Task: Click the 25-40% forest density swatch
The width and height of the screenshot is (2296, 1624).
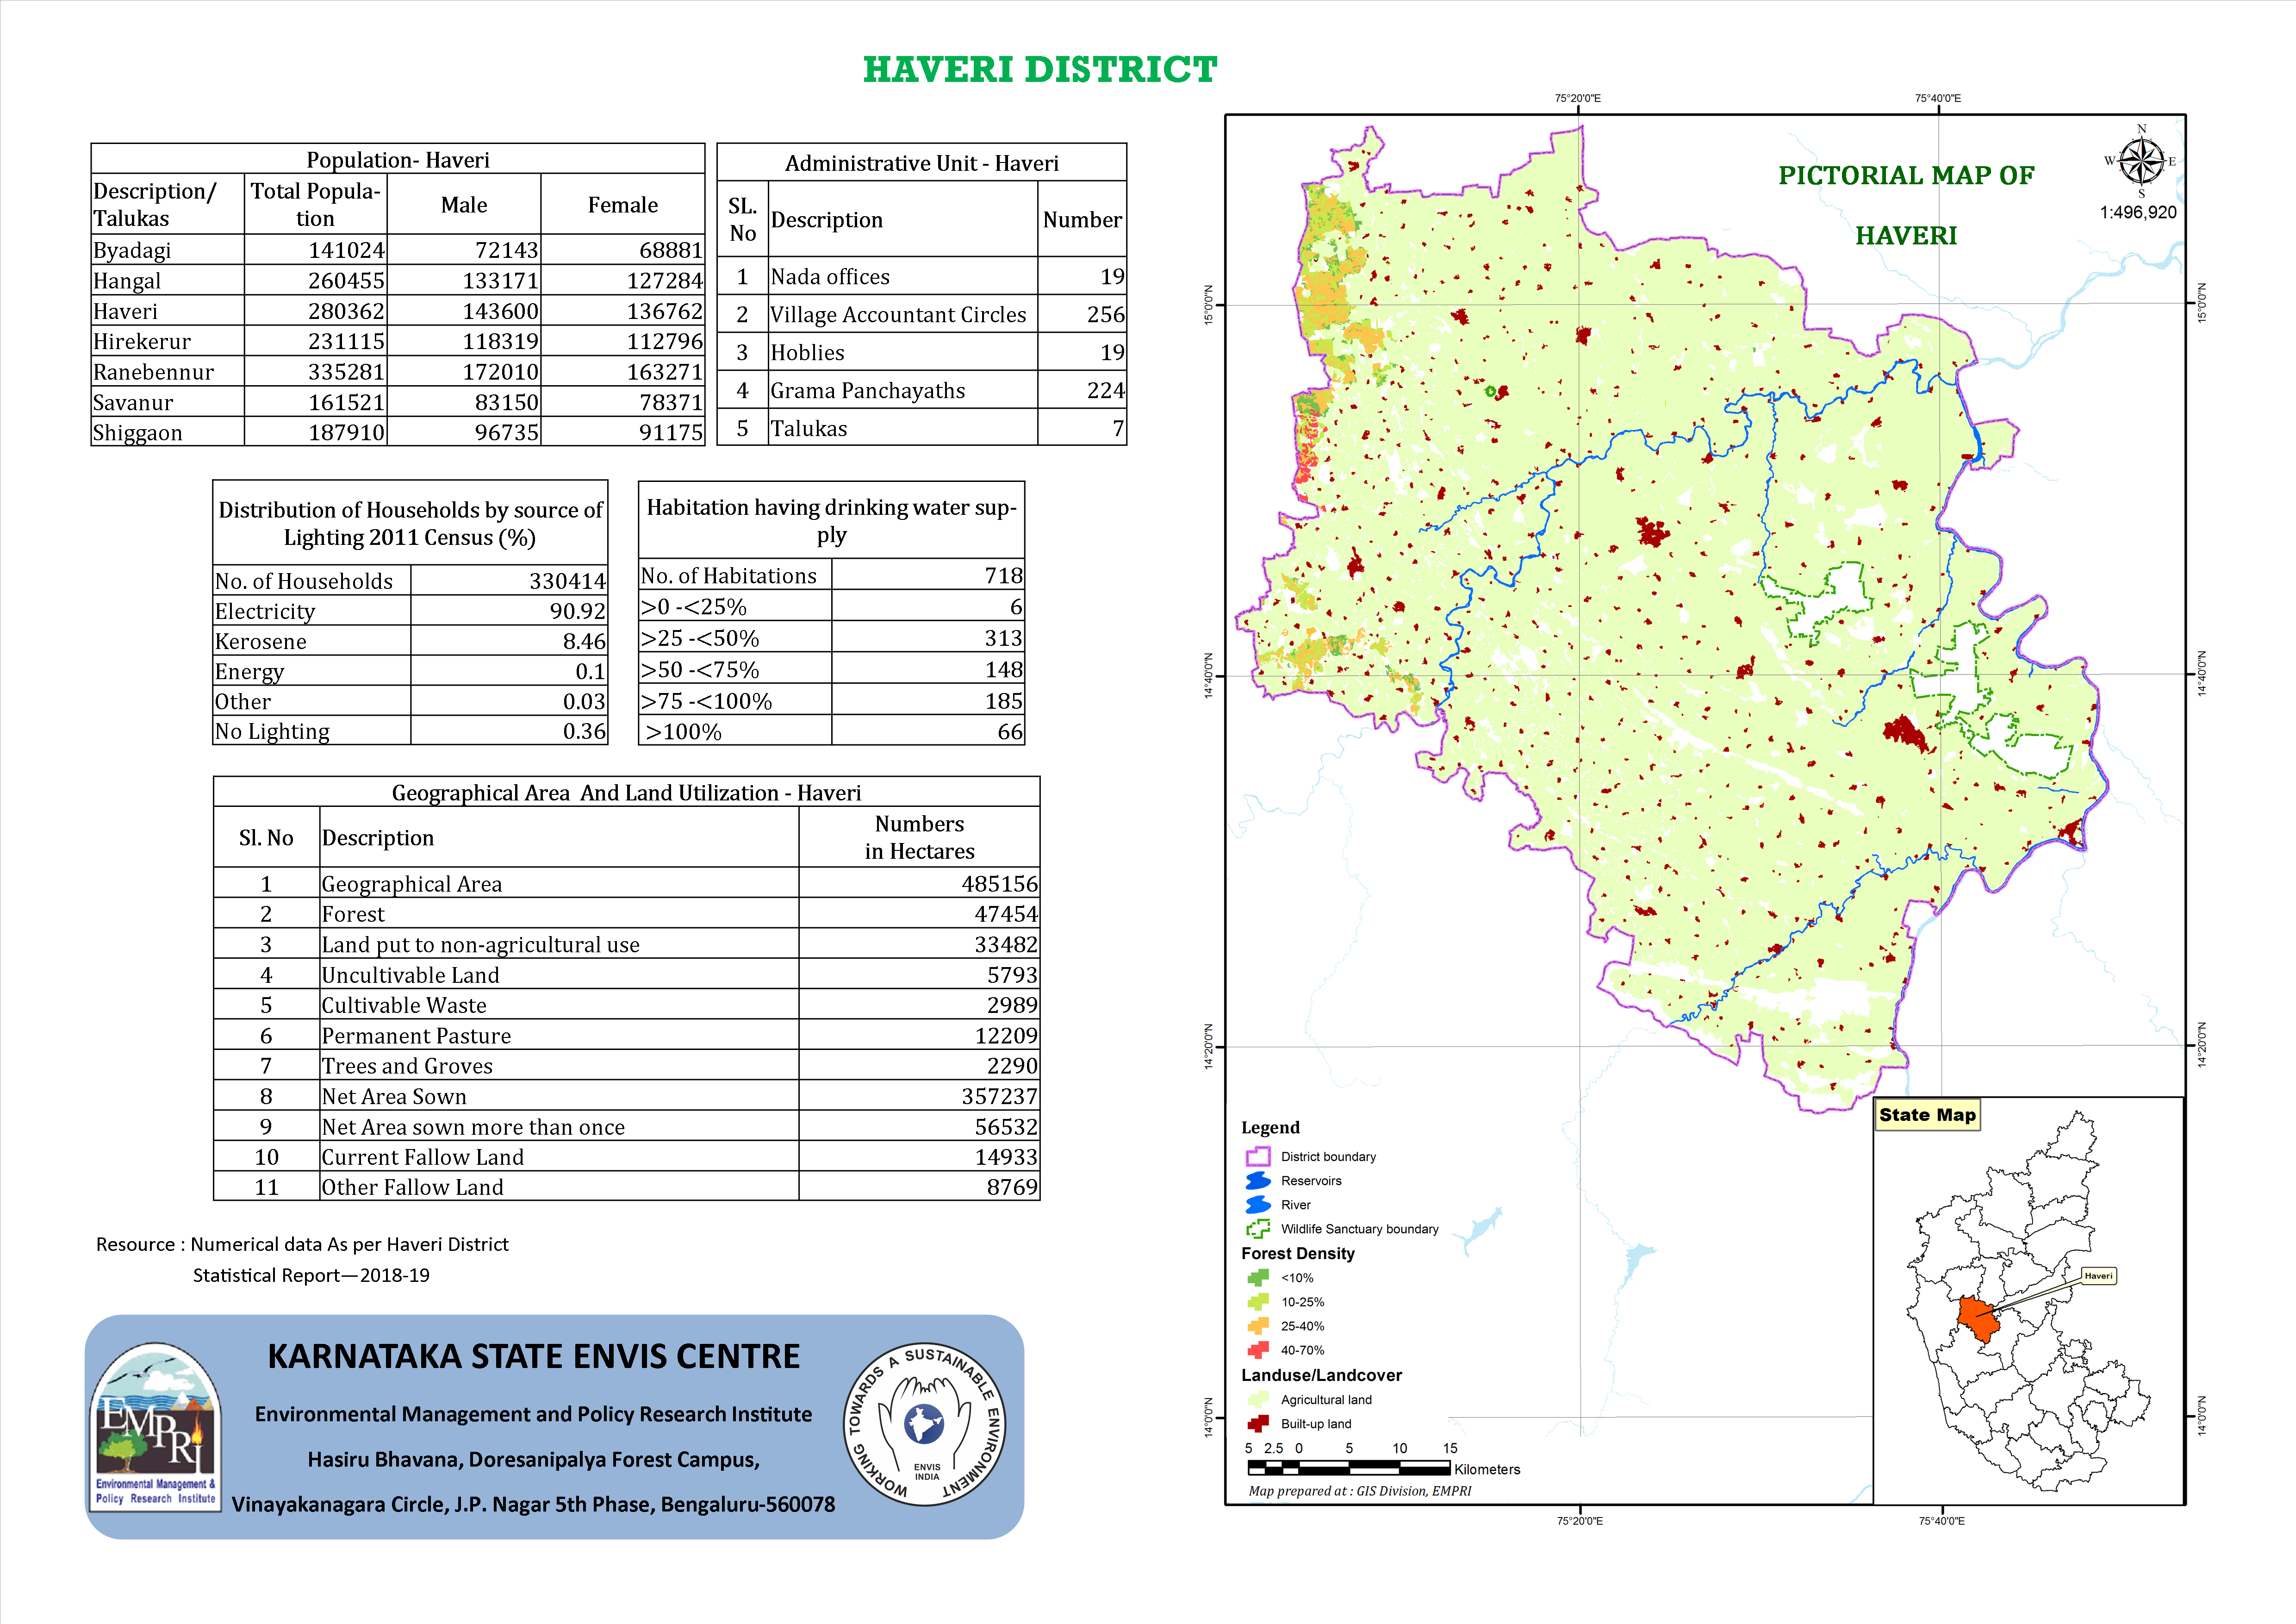Action: 1257,1326
